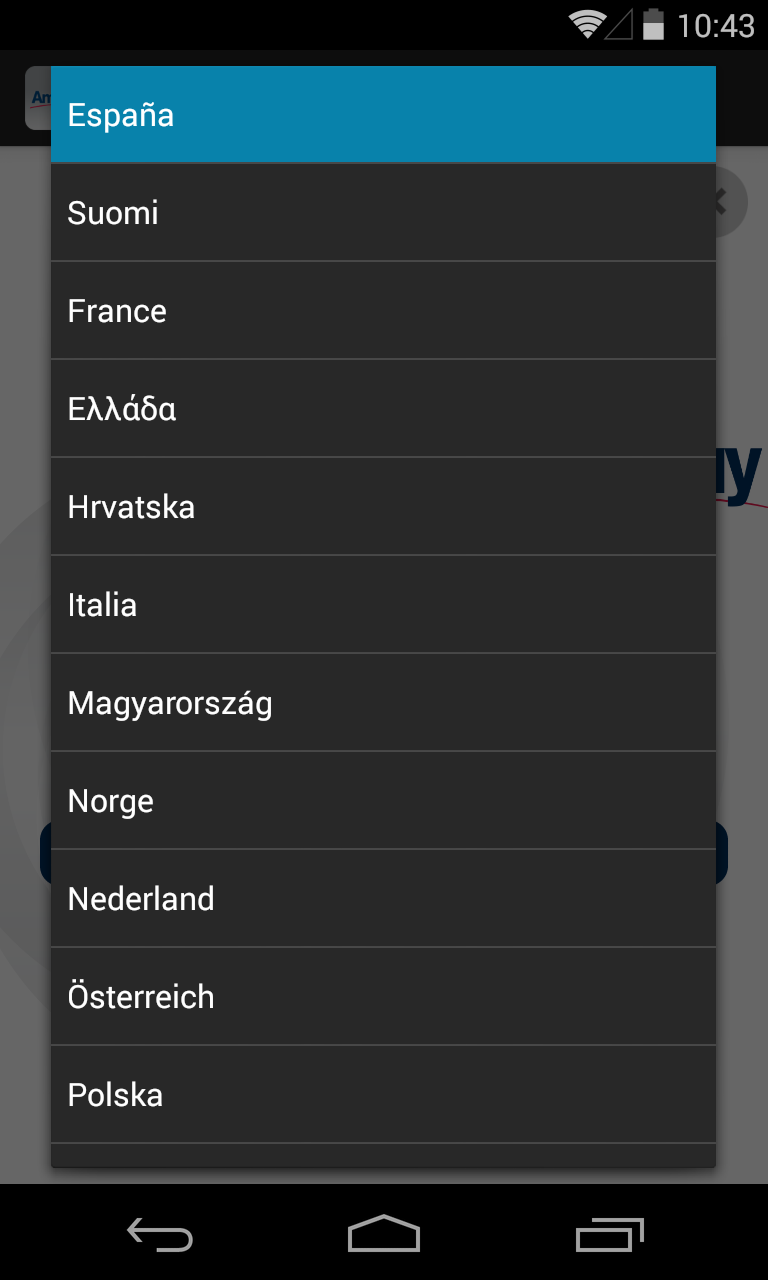Tap the Android home navigation icon

(384, 1234)
